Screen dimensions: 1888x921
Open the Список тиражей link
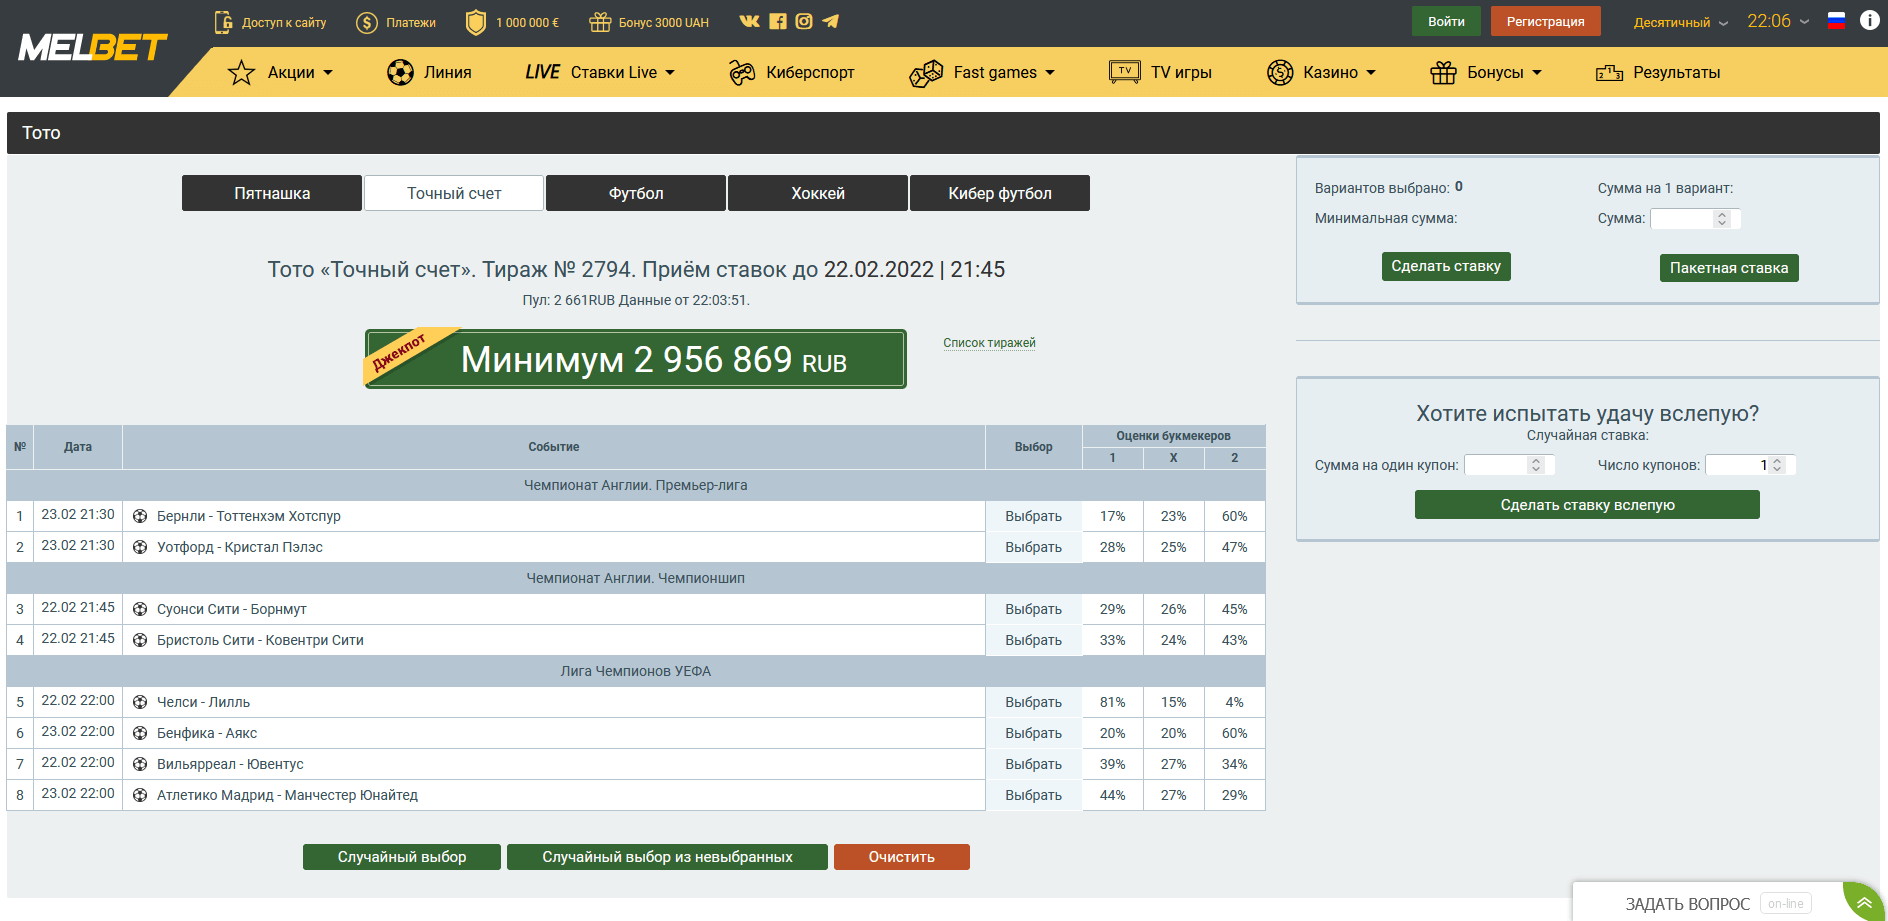click(989, 343)
